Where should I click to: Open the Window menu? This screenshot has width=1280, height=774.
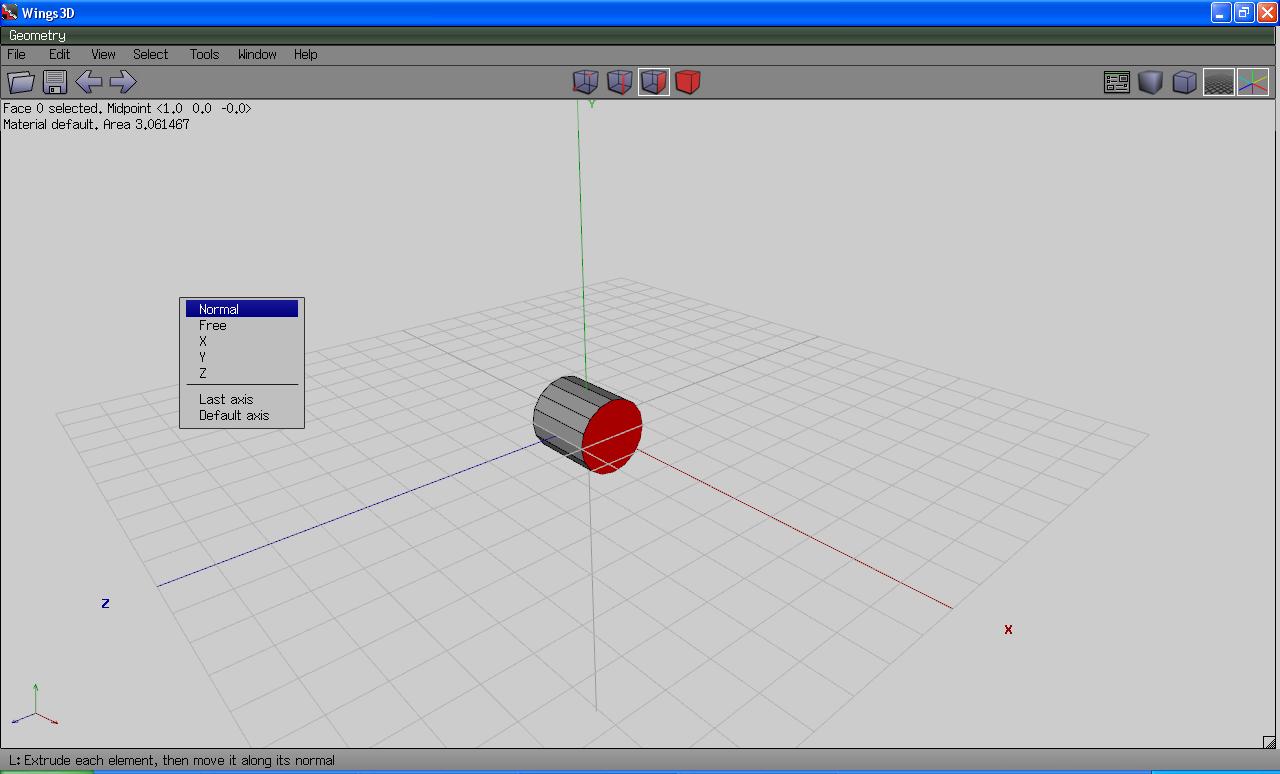(257, 55)
